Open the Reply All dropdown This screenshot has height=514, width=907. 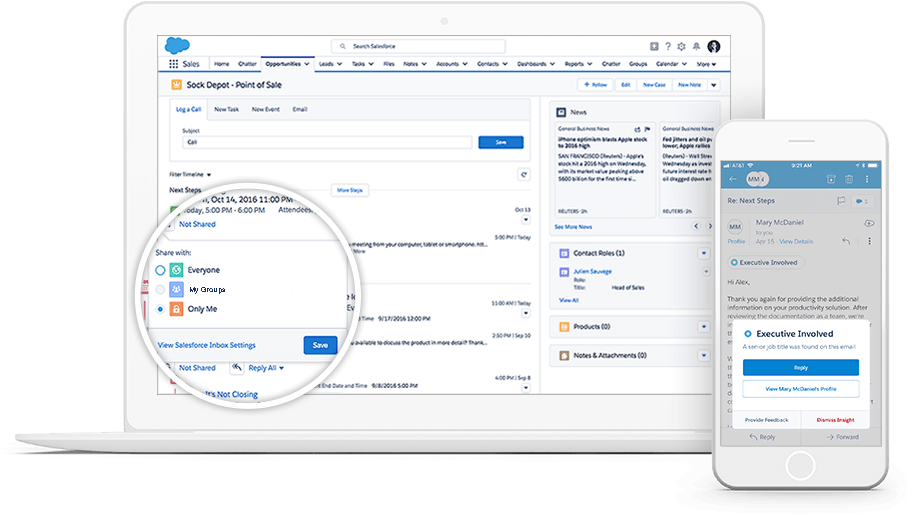pyautogui.click(x=282, y=368)
